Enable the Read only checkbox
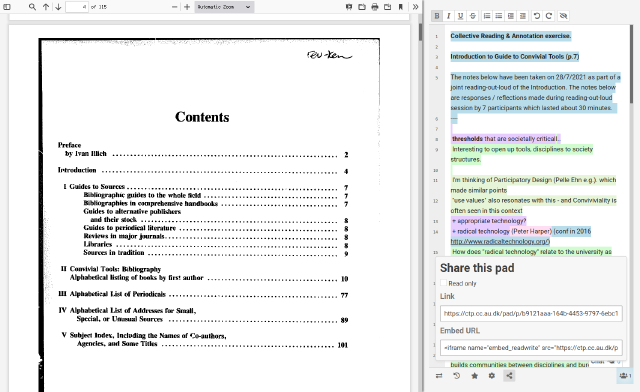The width and height of the screenshot is (640, 392). tap(444, 283)
